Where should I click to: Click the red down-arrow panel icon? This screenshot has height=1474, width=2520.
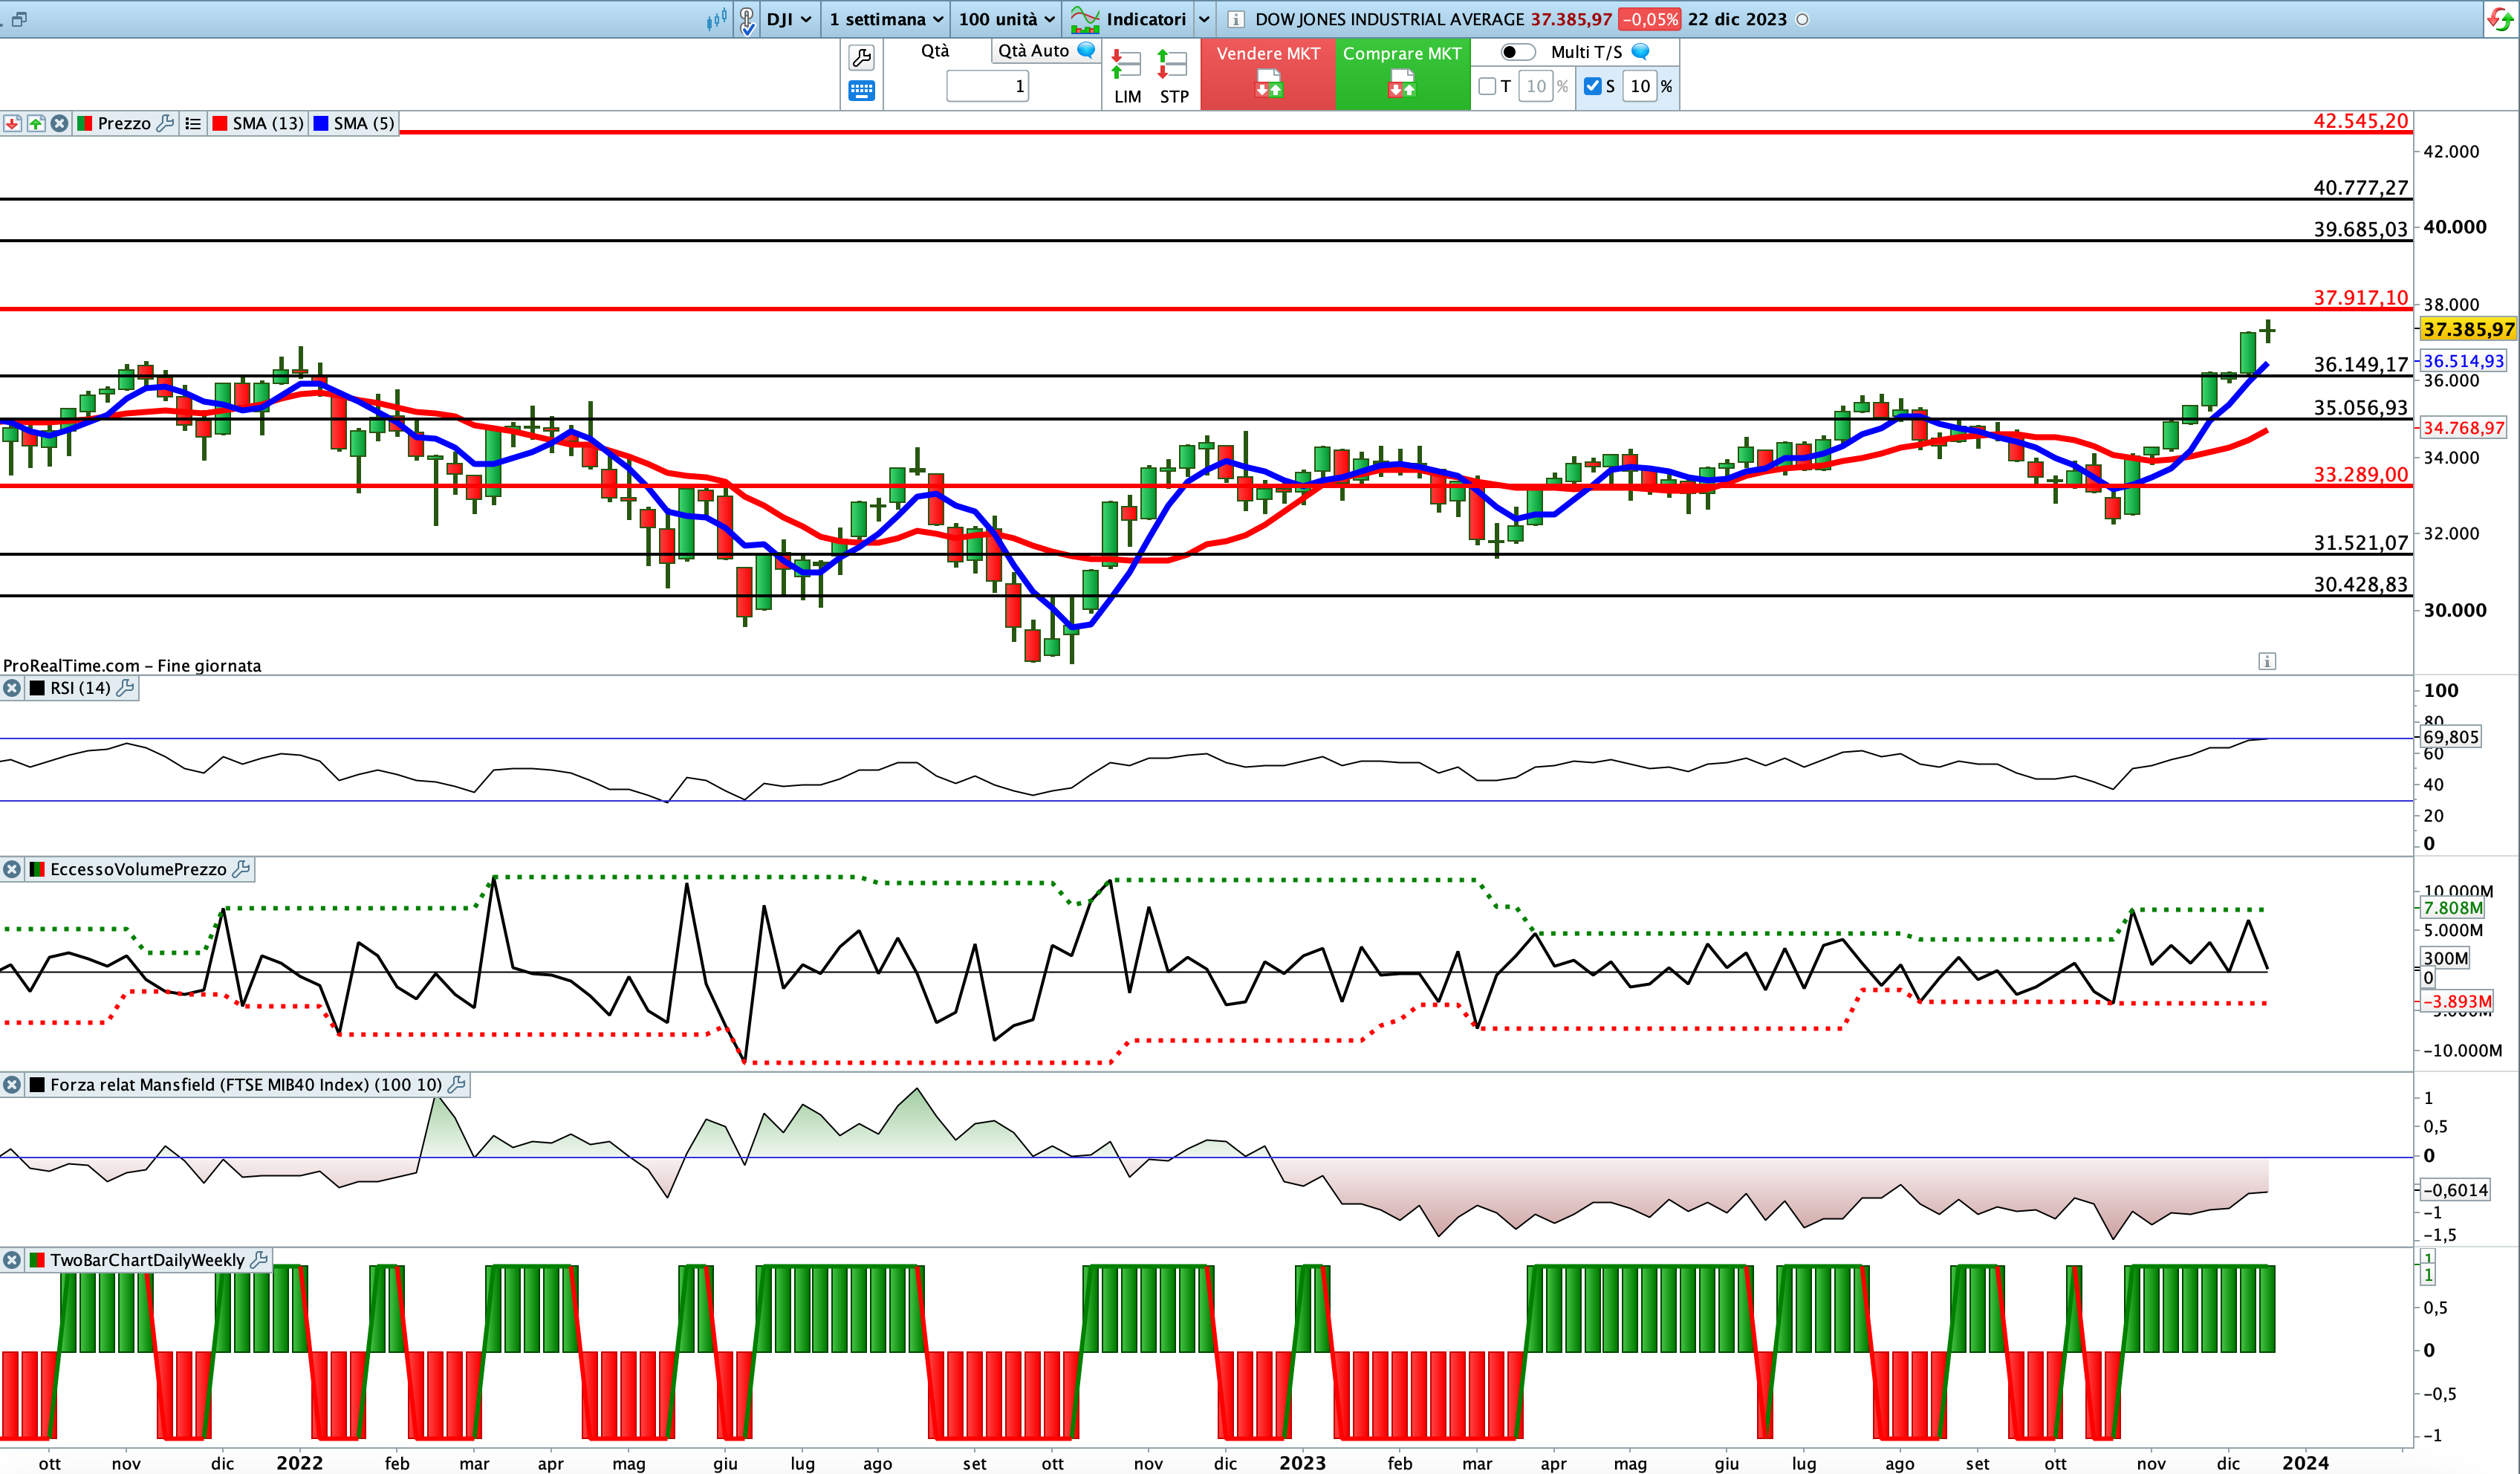pos(12,123)
